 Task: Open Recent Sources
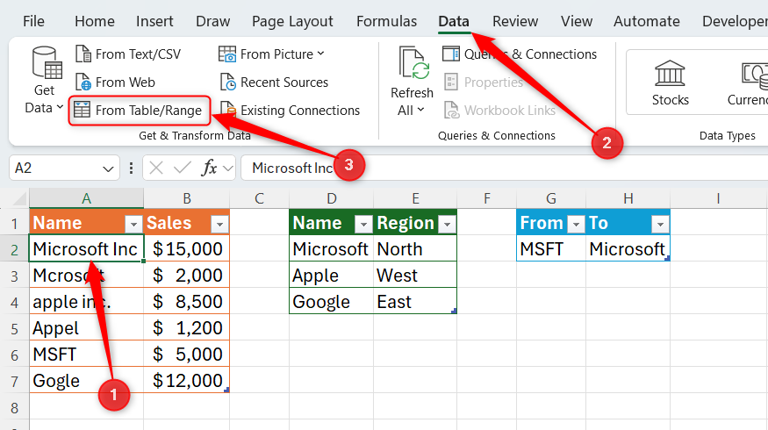[274, 82]
